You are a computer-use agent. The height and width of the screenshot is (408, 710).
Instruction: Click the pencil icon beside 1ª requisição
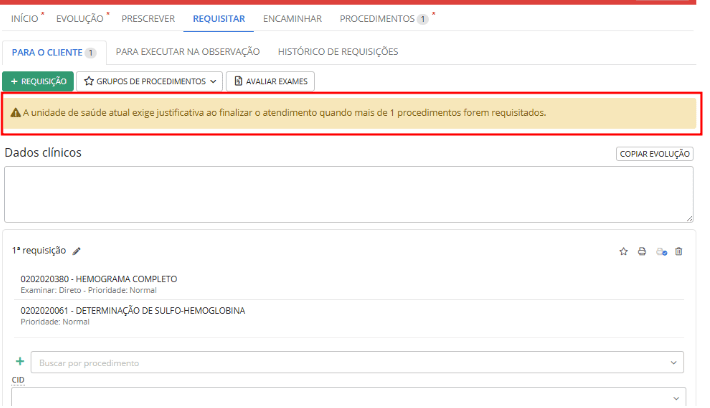click(77, 251)
